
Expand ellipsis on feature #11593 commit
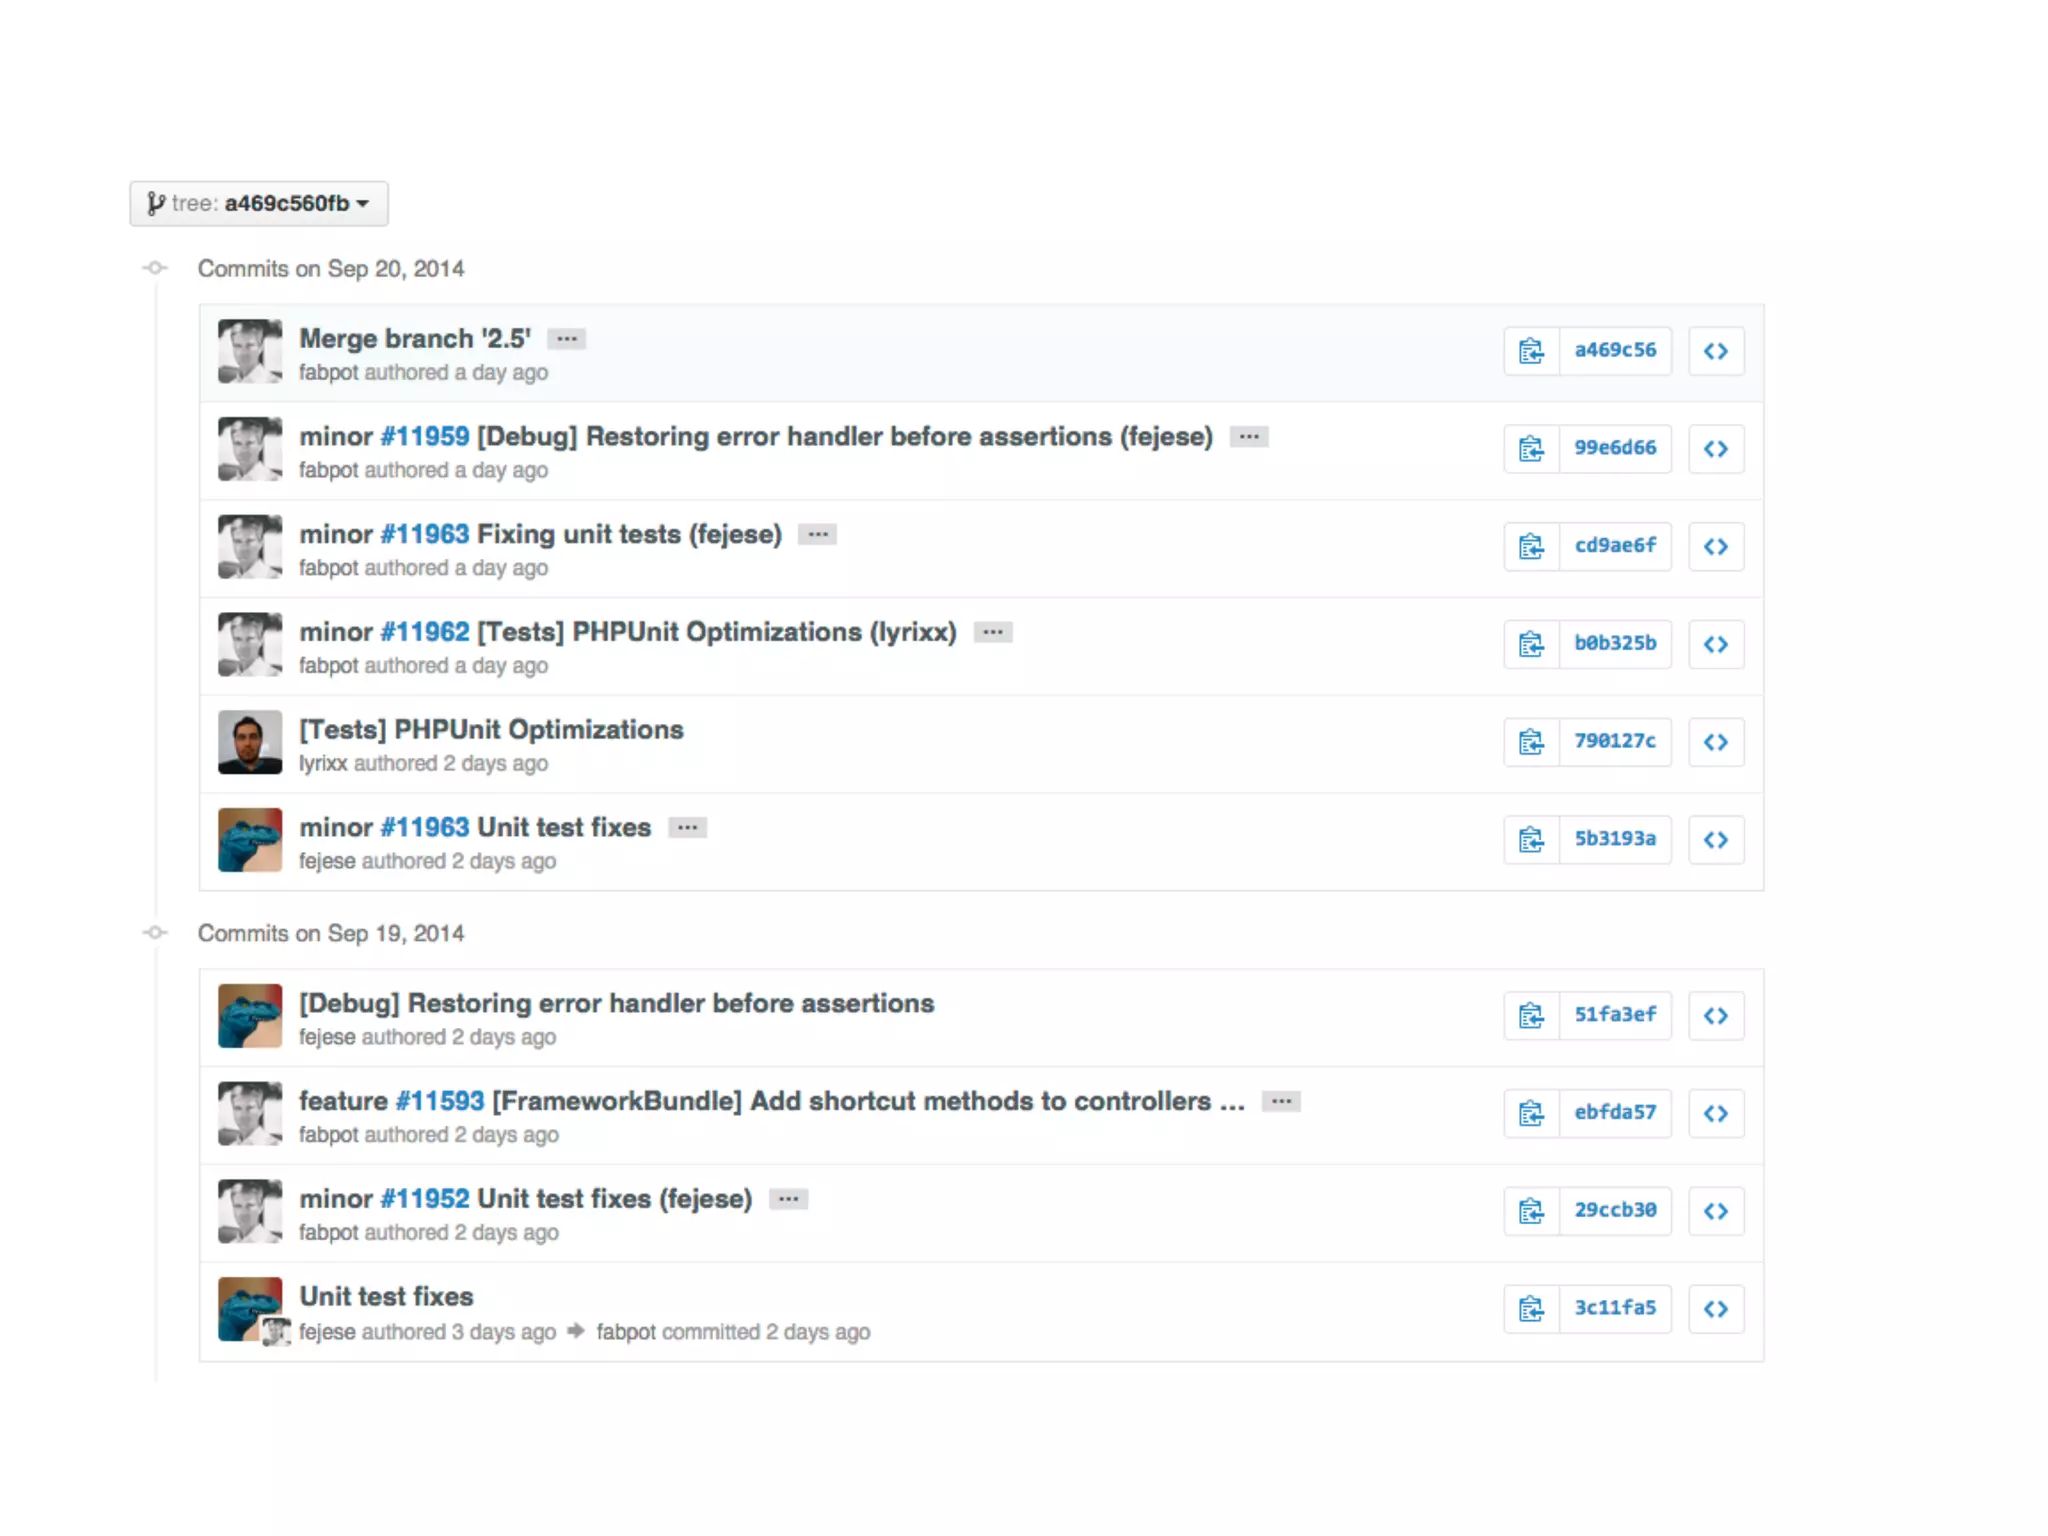click(x=1281, y=1101)
